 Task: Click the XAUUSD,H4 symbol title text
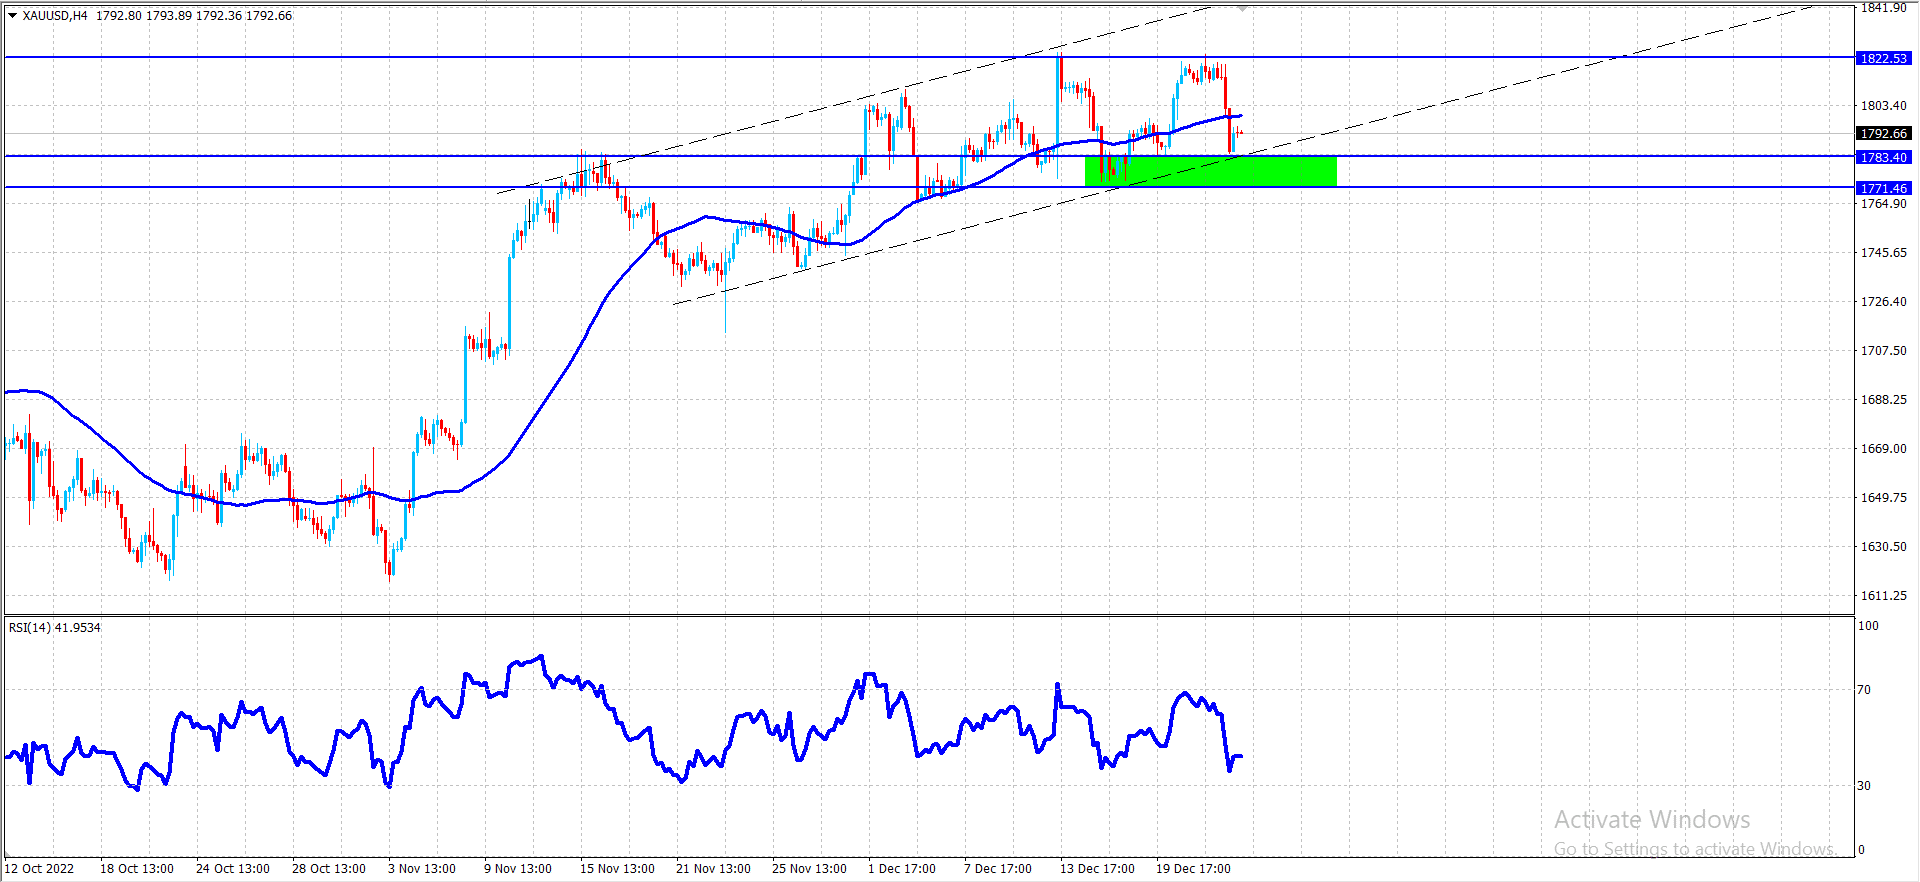pos(55,16)
